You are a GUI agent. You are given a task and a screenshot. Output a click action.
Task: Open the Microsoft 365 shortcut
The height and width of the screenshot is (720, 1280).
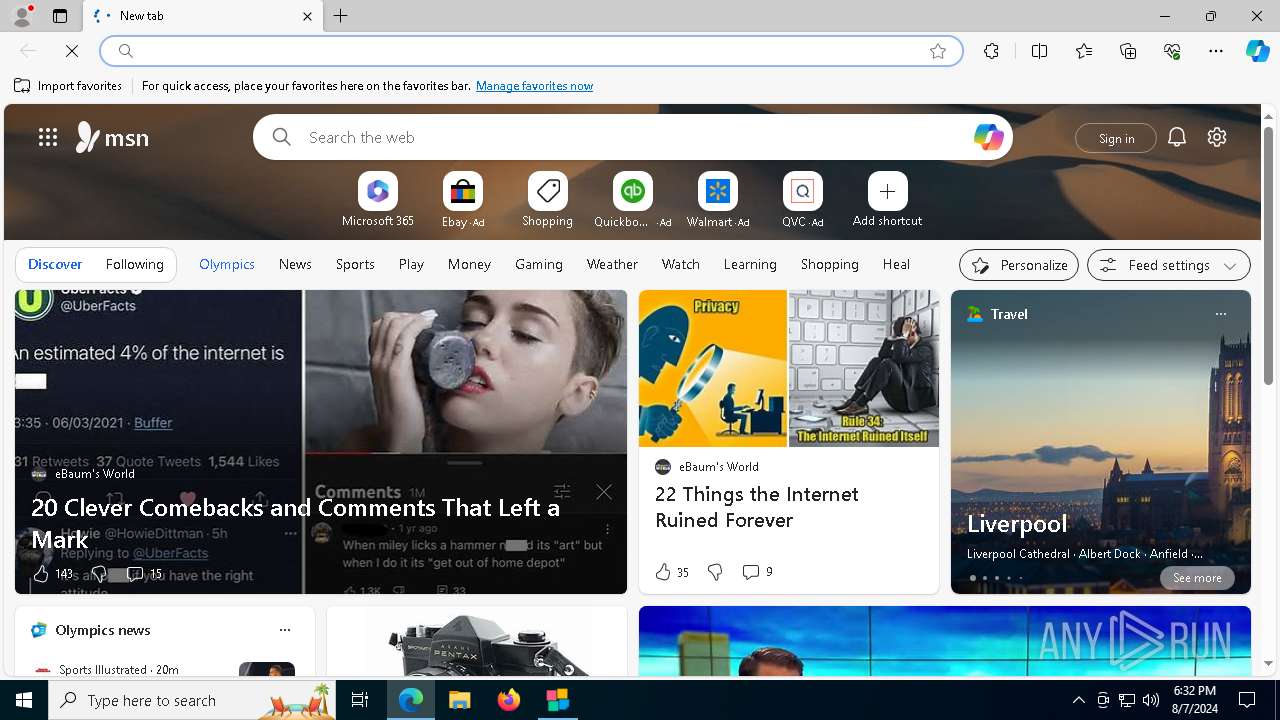pos(377,200)
